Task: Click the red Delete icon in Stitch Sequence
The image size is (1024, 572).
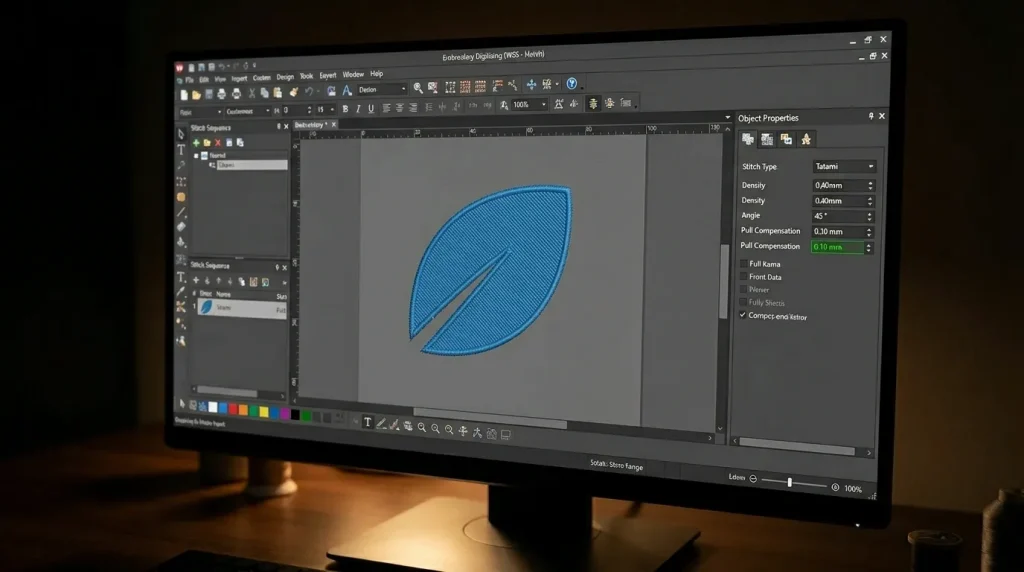Action: coord(218,143)
